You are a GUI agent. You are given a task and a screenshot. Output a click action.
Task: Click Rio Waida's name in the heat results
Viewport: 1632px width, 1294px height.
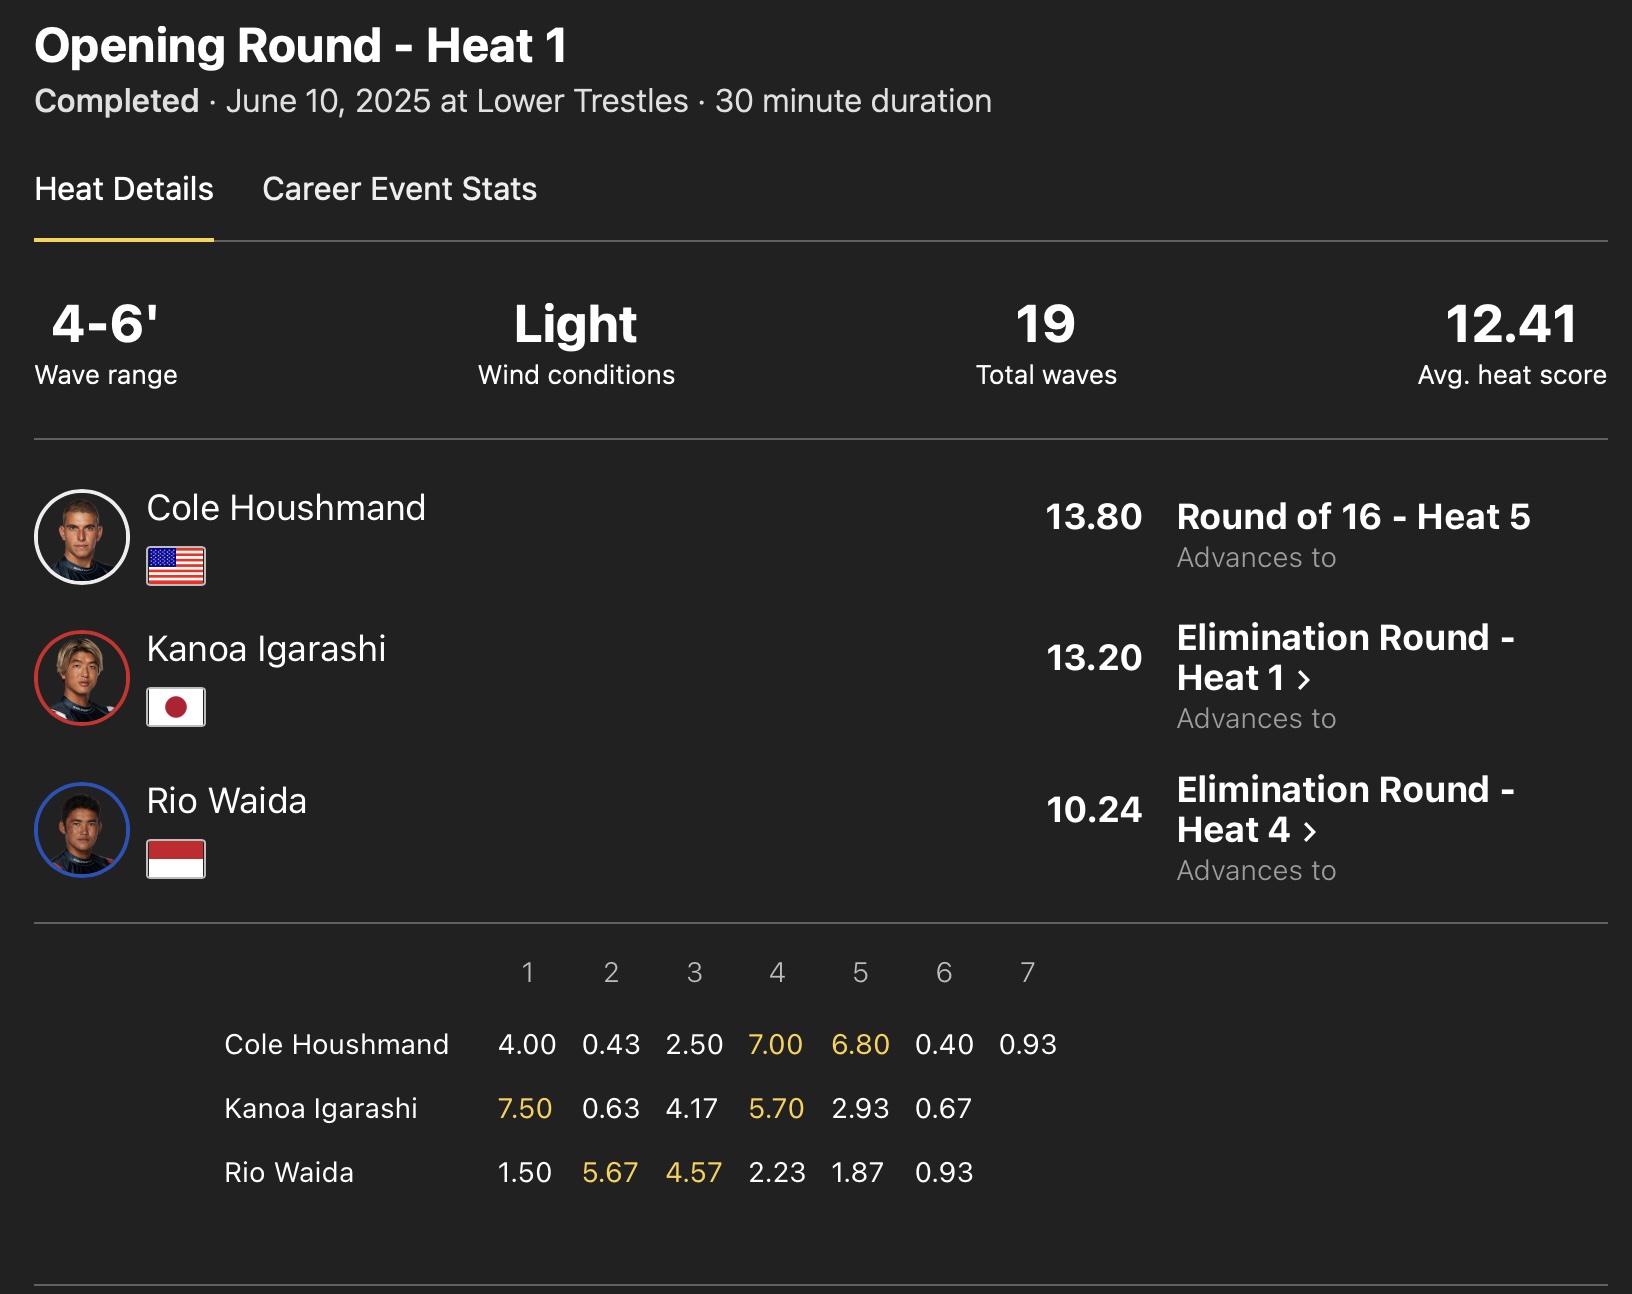(227, 801)
